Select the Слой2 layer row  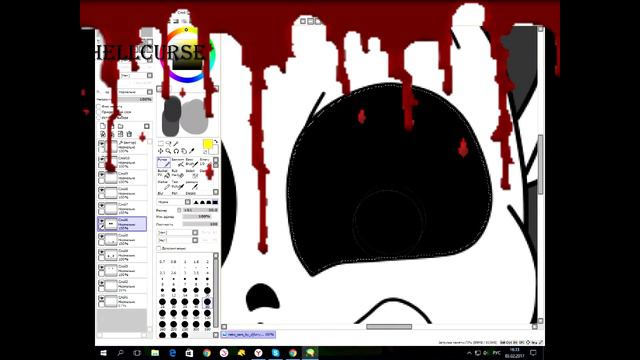(x=122, y=286)
